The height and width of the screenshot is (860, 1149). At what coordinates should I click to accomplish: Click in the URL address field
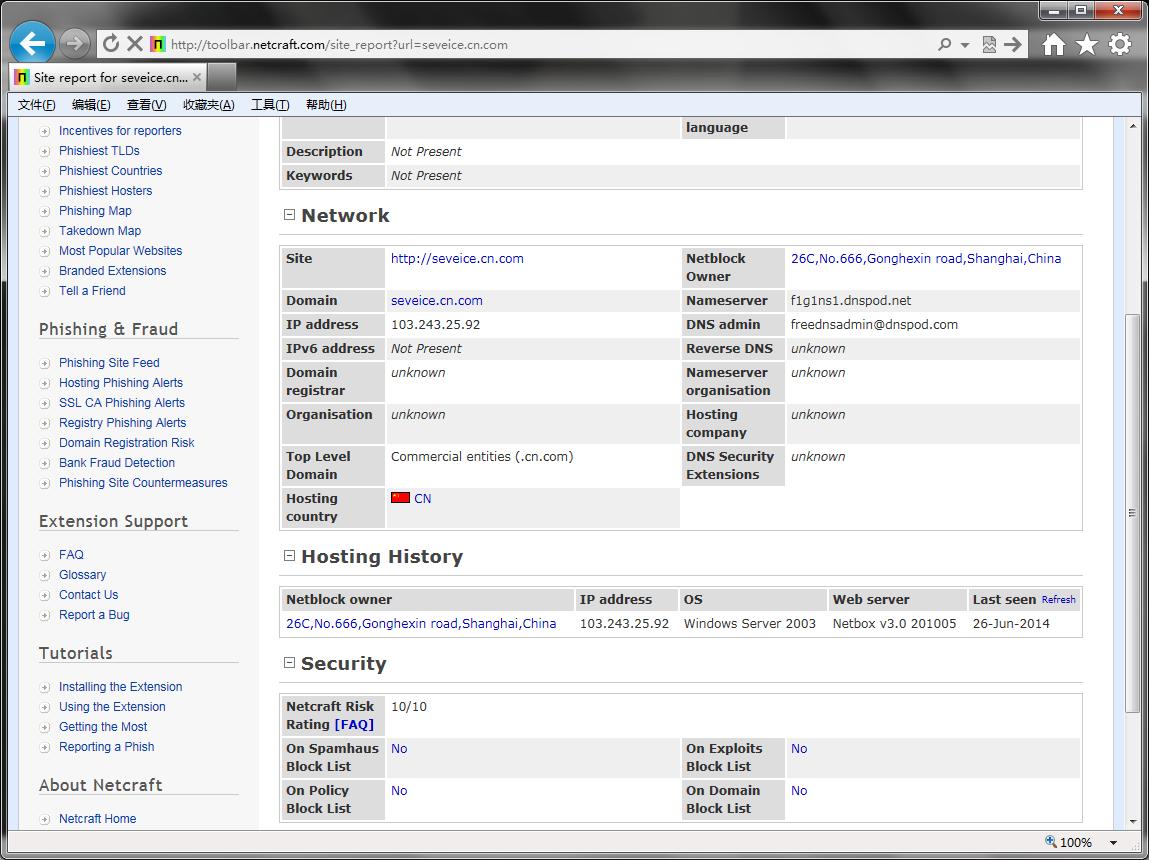tap(550, 45)
